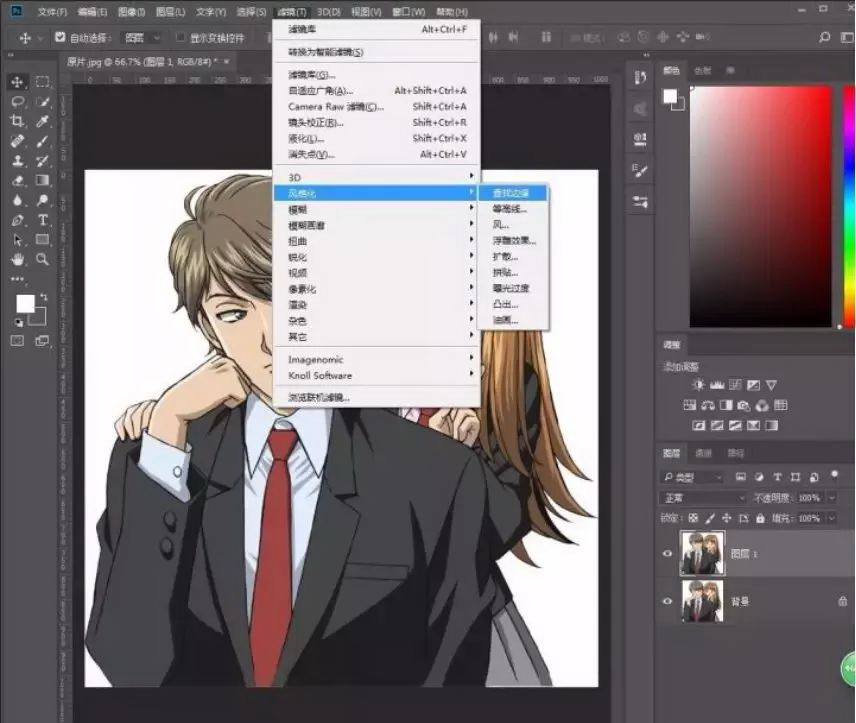
Task: Select the Eraser tool
Action: coord(17,181)
